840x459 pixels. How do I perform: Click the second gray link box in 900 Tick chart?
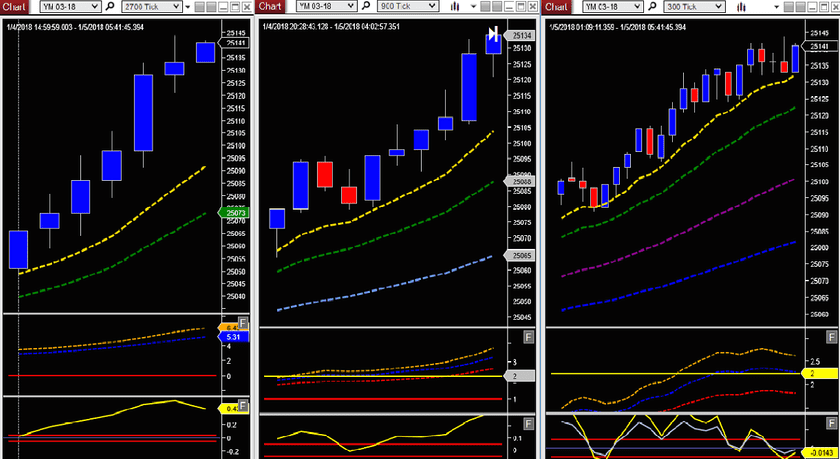(497, 6)
